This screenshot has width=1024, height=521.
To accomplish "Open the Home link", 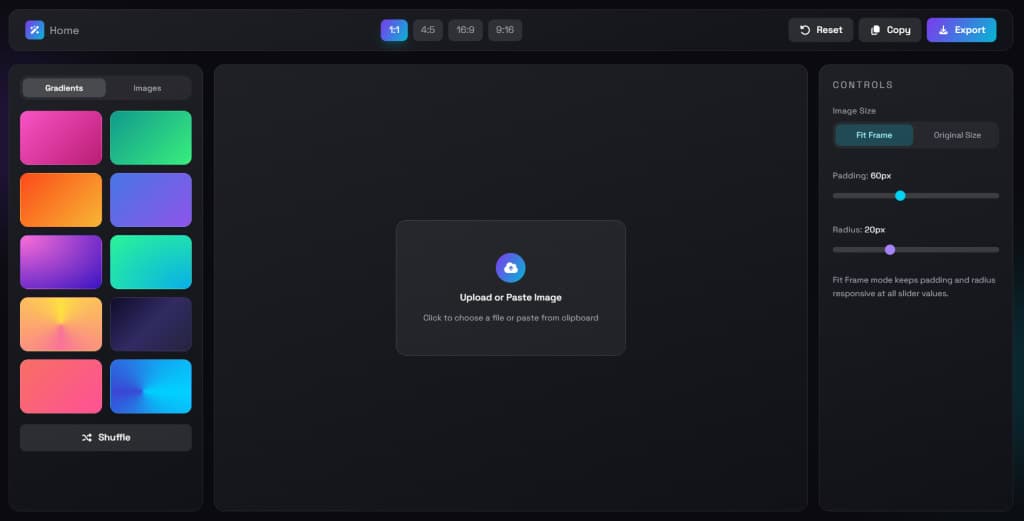I will coord(64,31).
